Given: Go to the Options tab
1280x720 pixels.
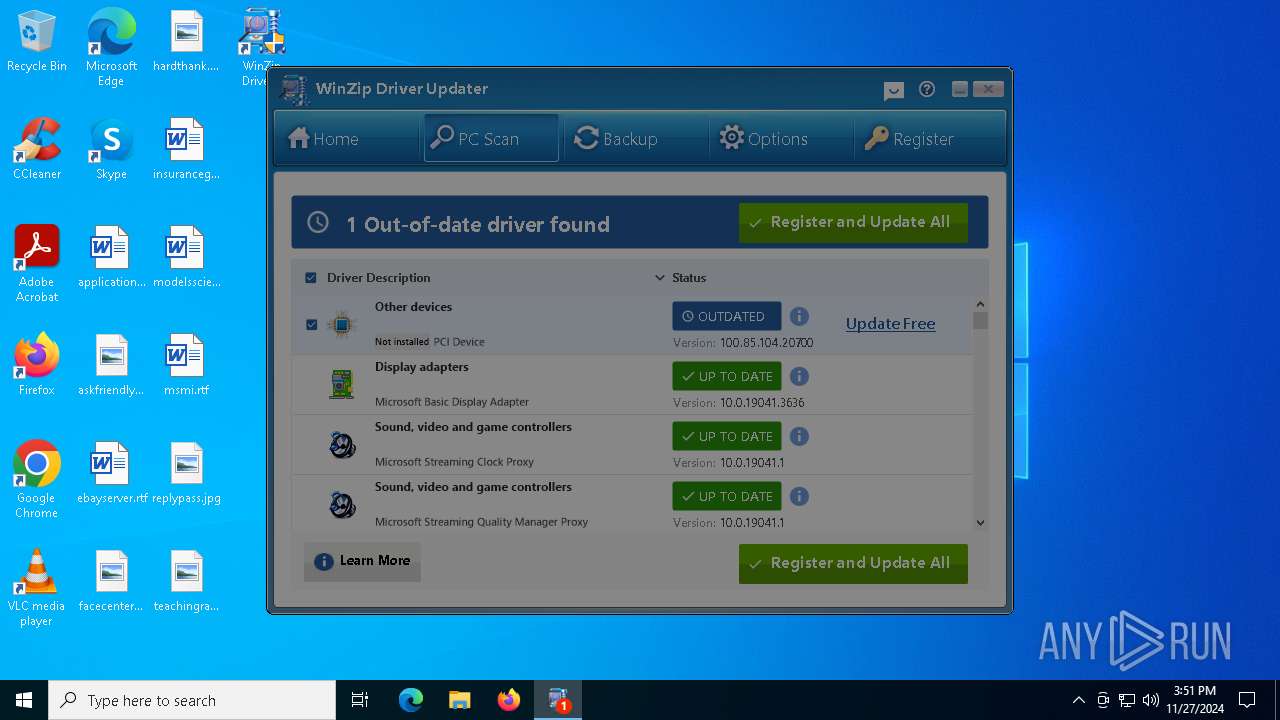Looking at the screenshot, I should (x=780, y=138).
